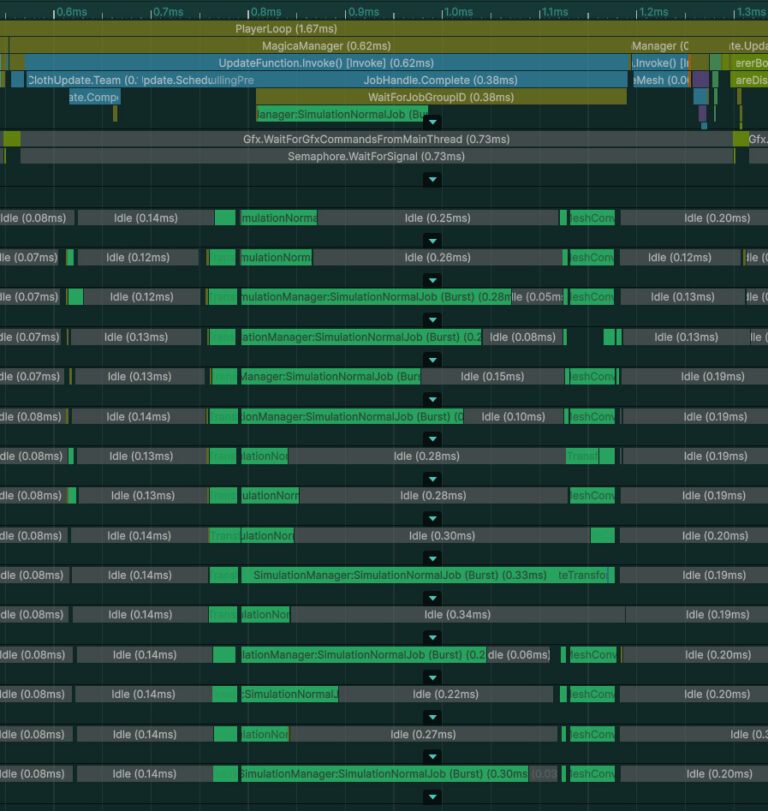
Task: Select the Idle (0.34ms) block
Action: [458, 614]
